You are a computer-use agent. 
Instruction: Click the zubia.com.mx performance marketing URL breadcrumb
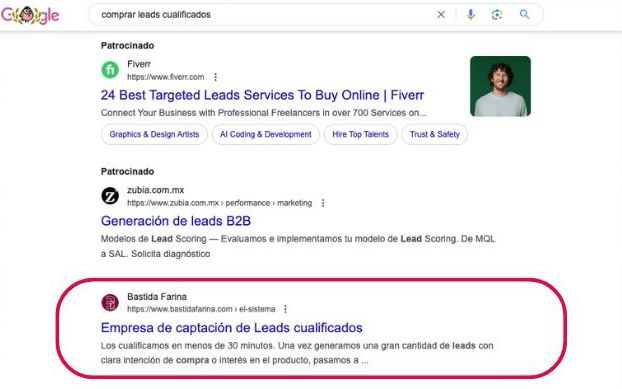click(219, 203)
